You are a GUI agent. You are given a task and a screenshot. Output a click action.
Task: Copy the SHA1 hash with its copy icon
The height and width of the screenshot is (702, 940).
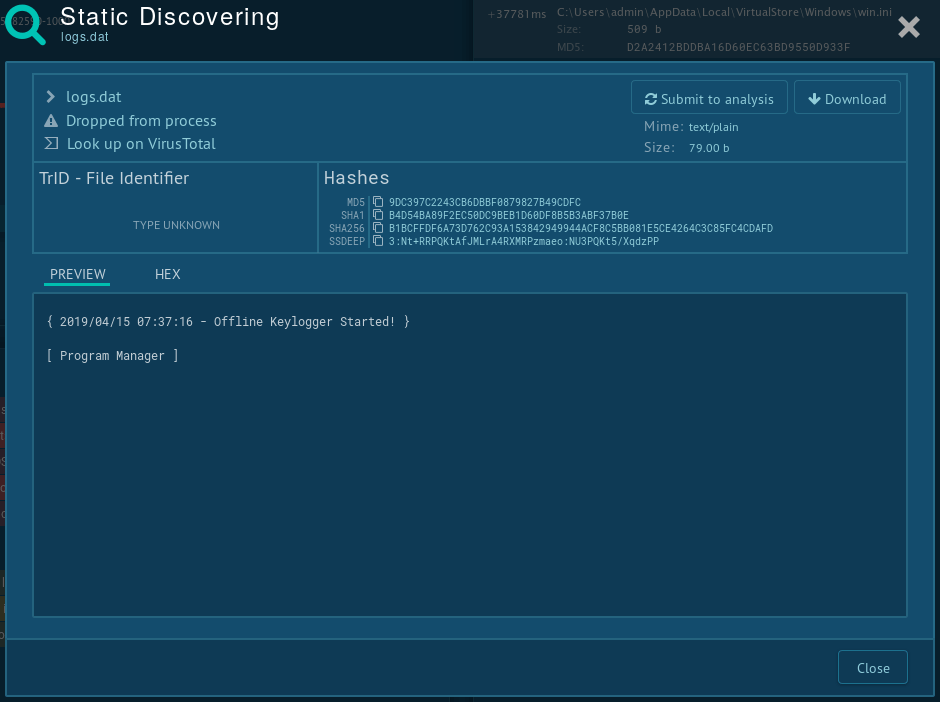pyautogui.click(x=378, y=215)
